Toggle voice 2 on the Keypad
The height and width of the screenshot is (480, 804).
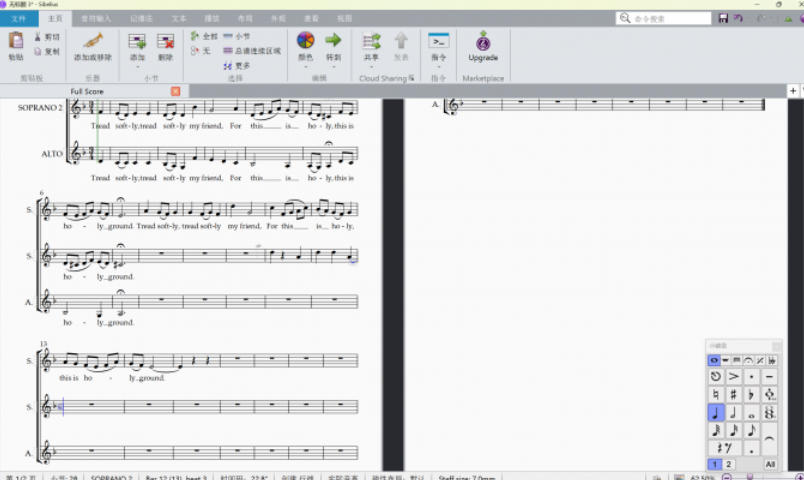pos(728,464)
